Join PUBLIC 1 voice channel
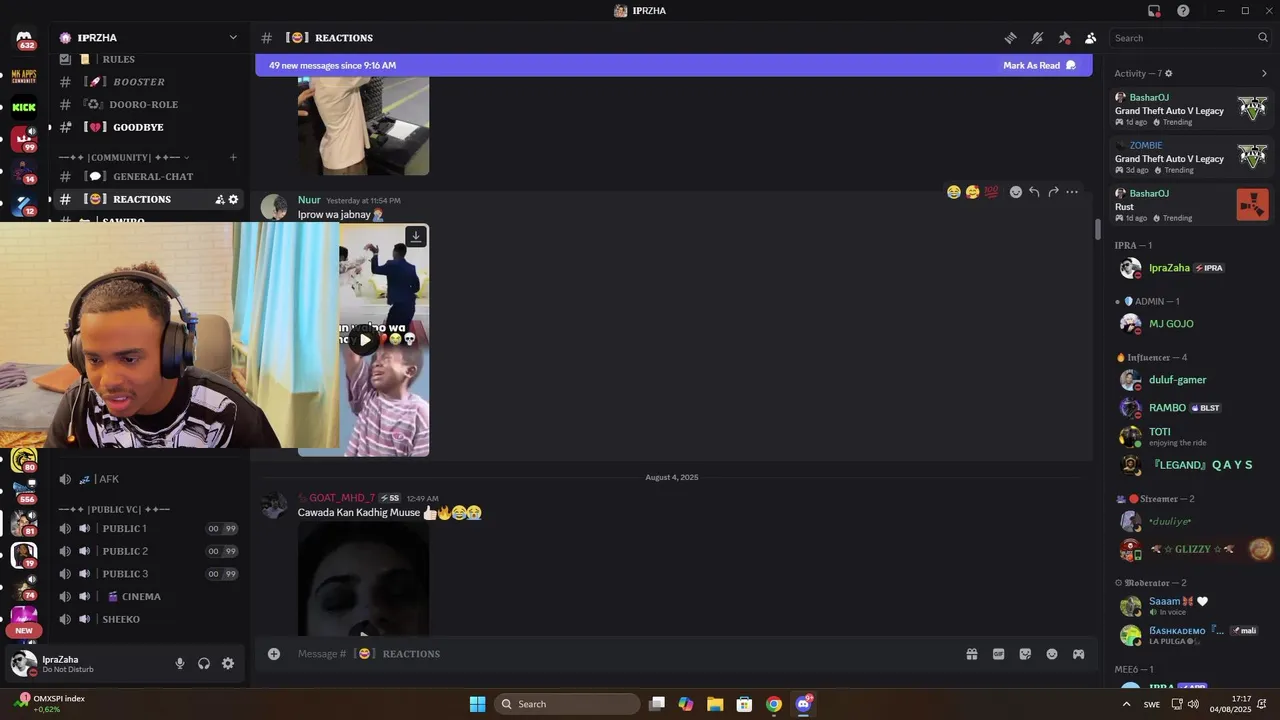This screenshot has width=1280, height=720. tap(150, 529)
